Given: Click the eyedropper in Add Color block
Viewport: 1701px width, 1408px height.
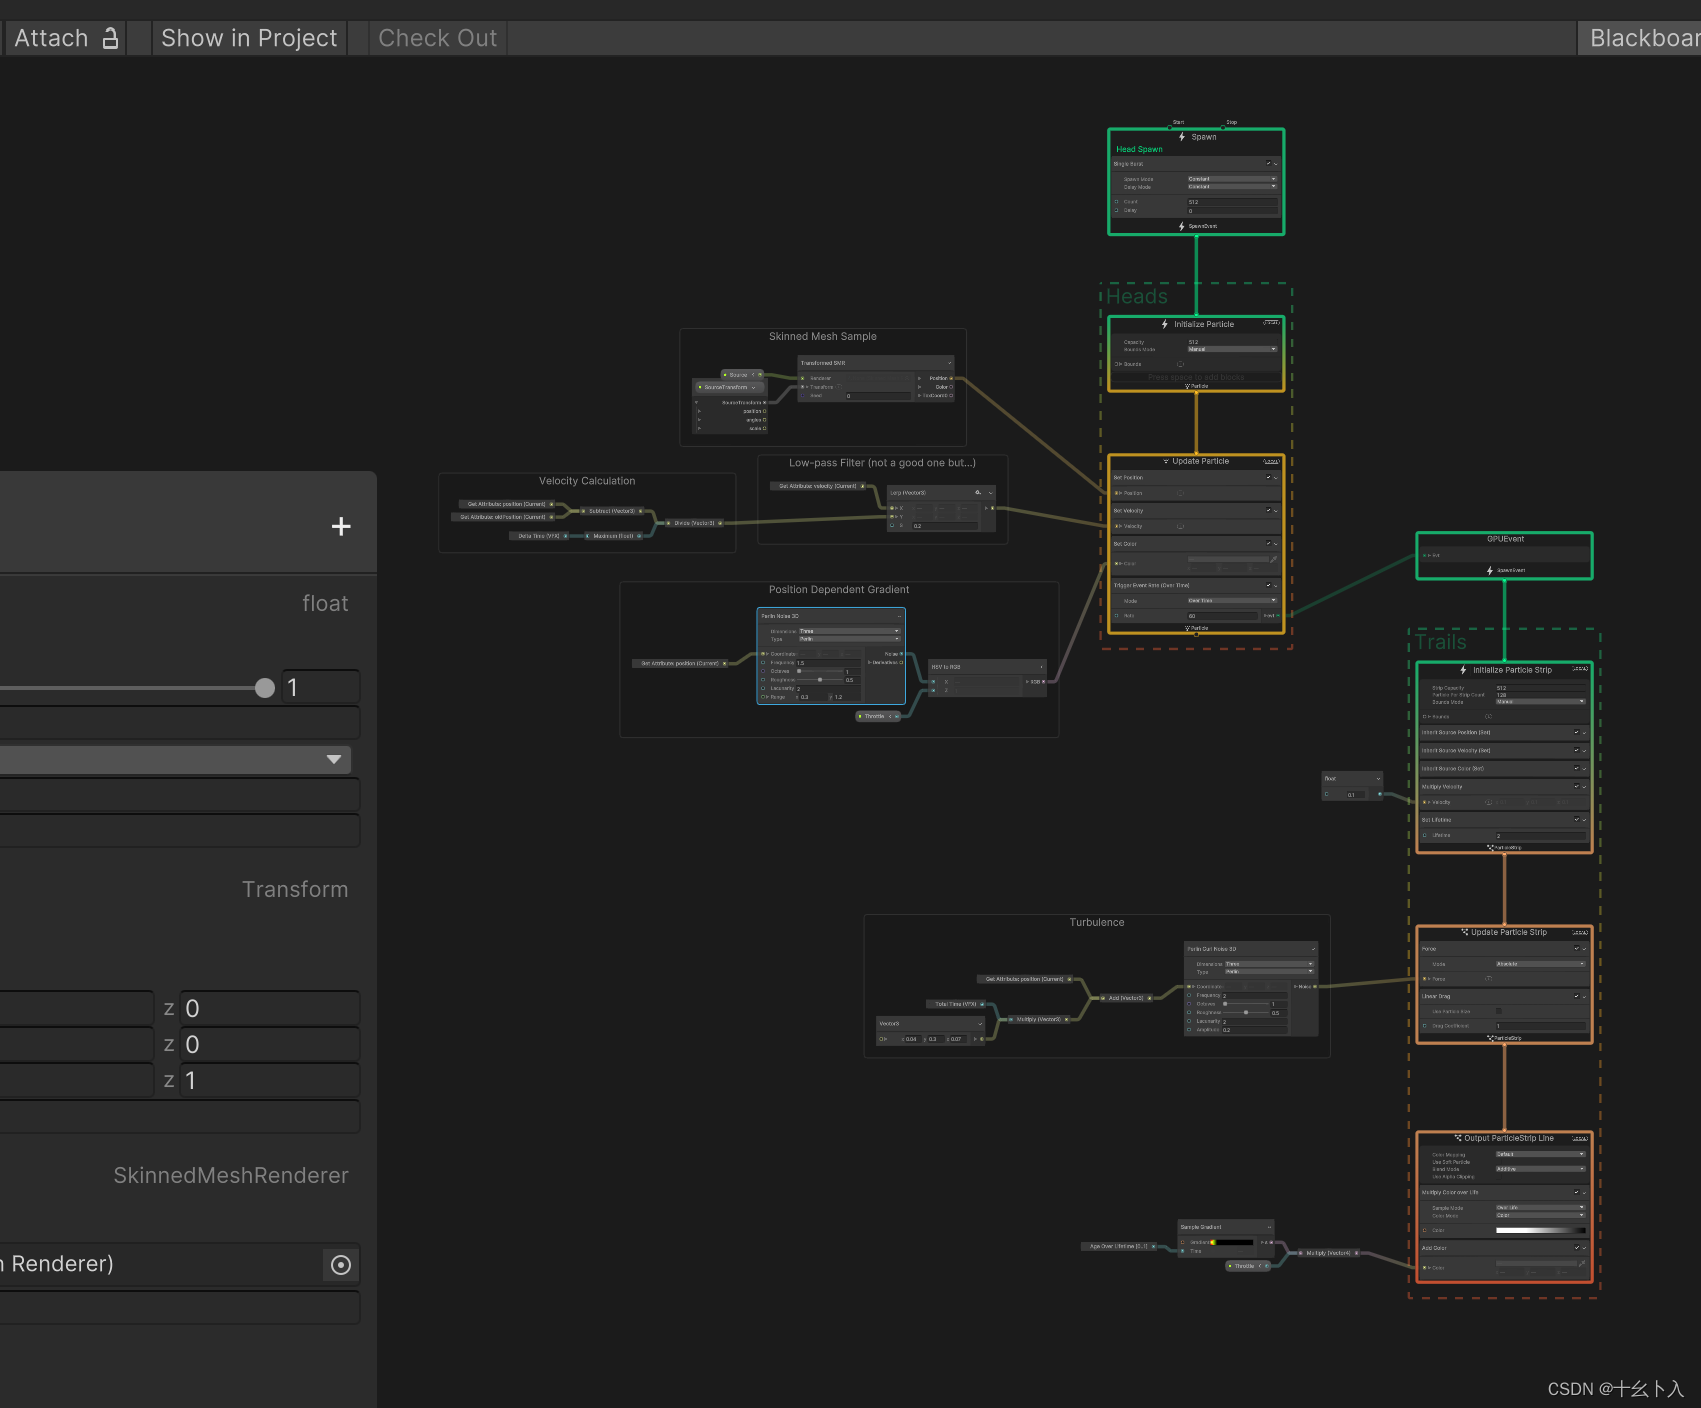Looking at the screenshot, I should pos(1582,1265).
